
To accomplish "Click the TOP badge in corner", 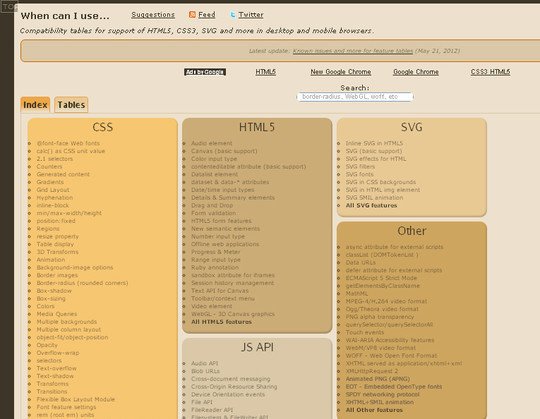I will point(9,7).
